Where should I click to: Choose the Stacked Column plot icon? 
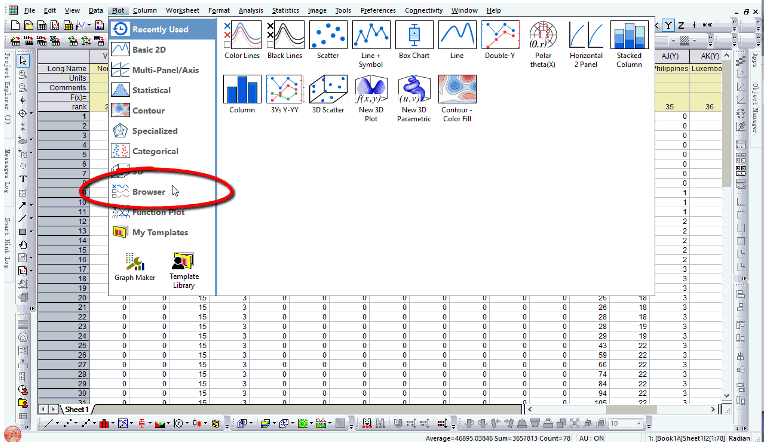click(629, 44)
